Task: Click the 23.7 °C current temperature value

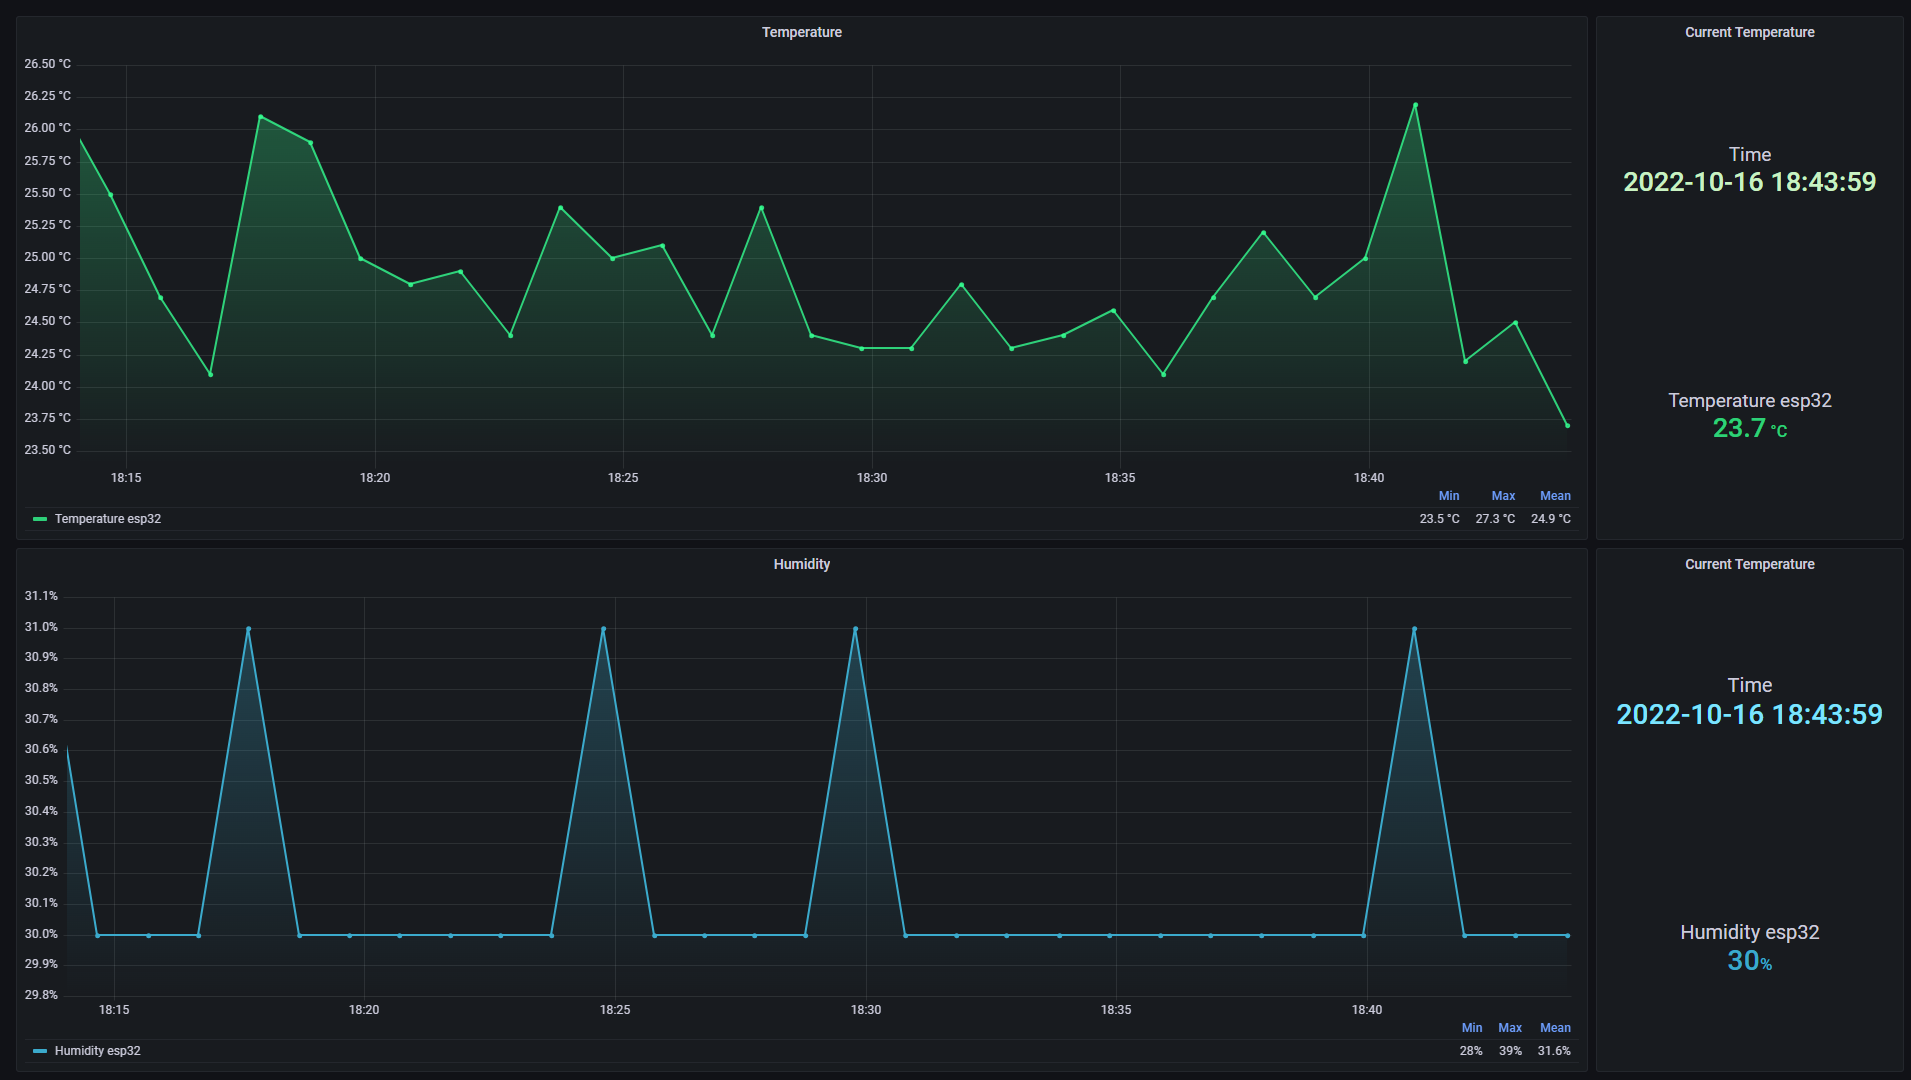Action: click(1749, 428)
